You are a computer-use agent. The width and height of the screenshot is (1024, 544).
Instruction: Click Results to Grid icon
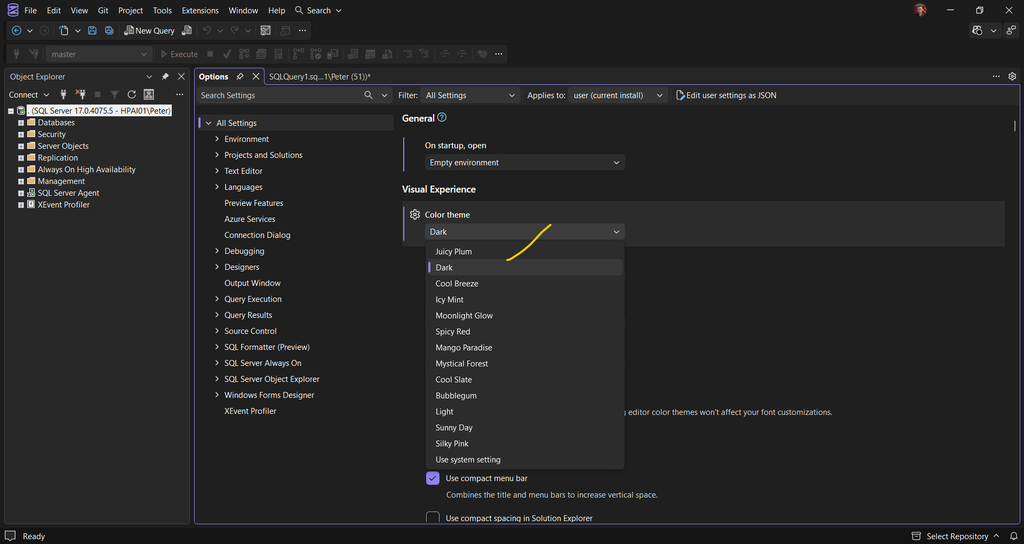(370, 54)
